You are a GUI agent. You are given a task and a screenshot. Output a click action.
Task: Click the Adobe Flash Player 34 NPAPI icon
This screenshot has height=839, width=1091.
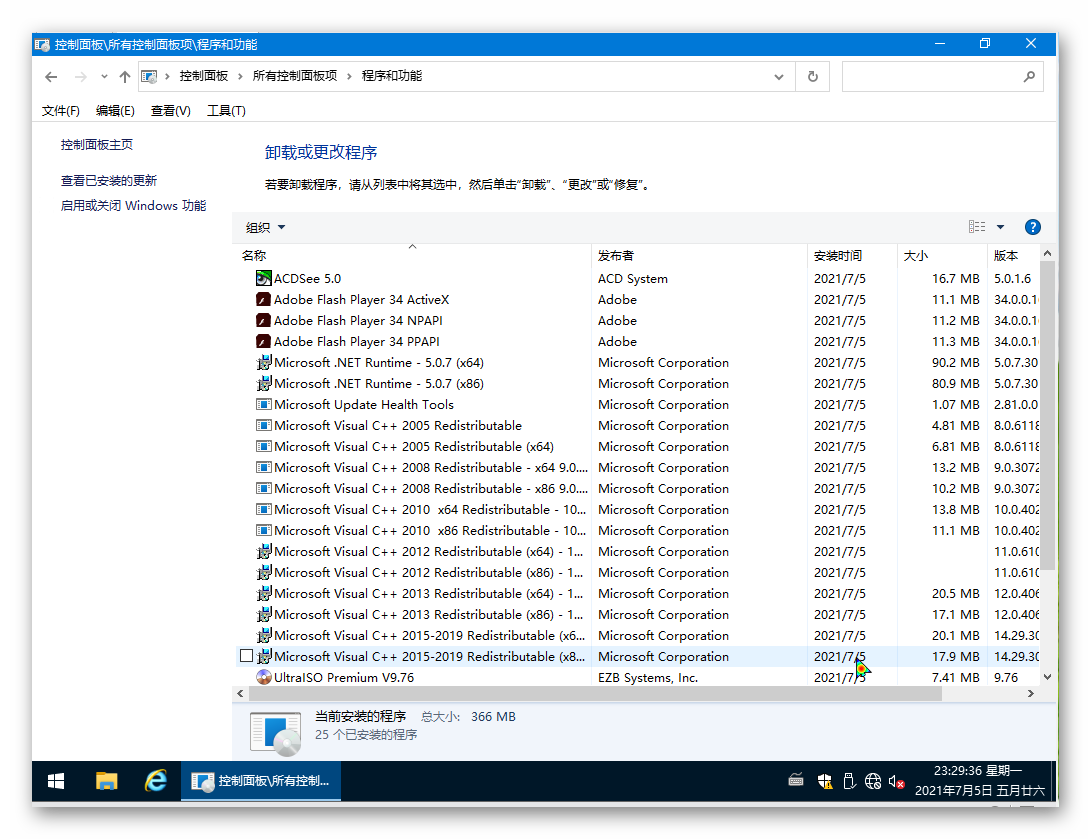click(x=264, y=320)
